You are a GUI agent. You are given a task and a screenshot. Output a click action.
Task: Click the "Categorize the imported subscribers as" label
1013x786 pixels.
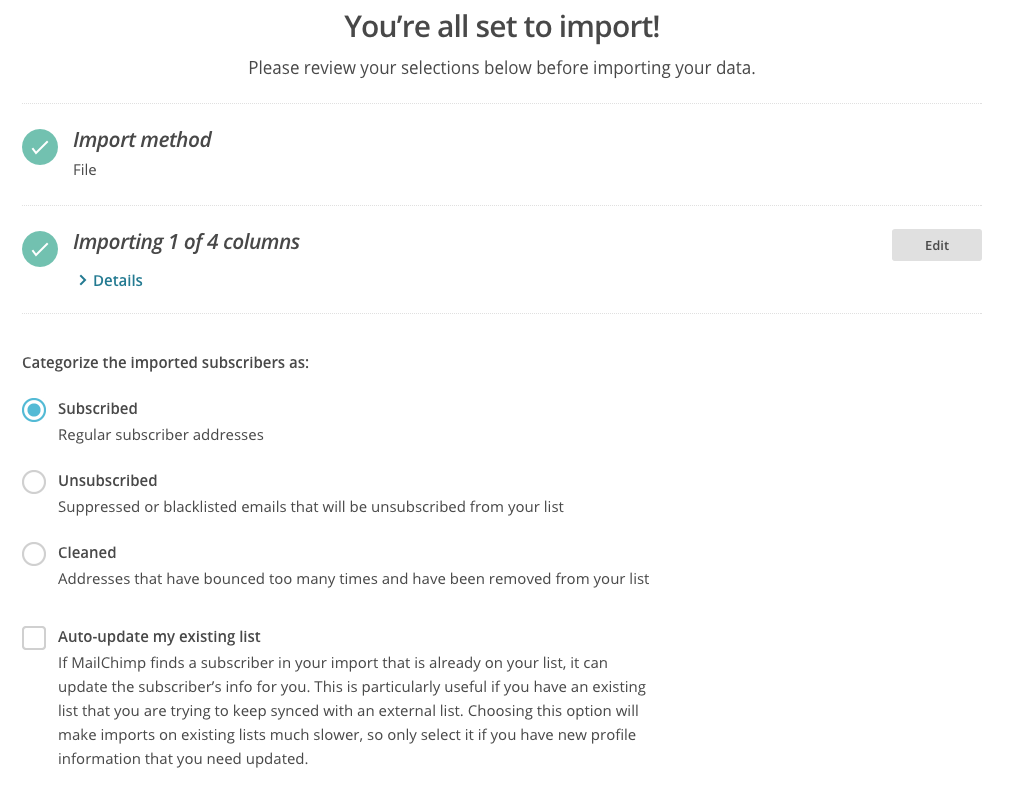(166, 363)
